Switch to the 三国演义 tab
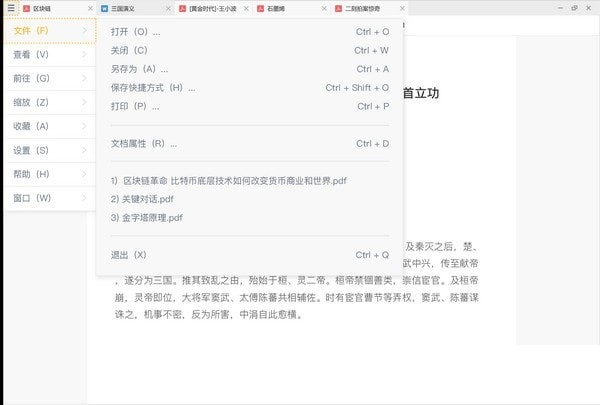600x405 pixels. [136, 8]
